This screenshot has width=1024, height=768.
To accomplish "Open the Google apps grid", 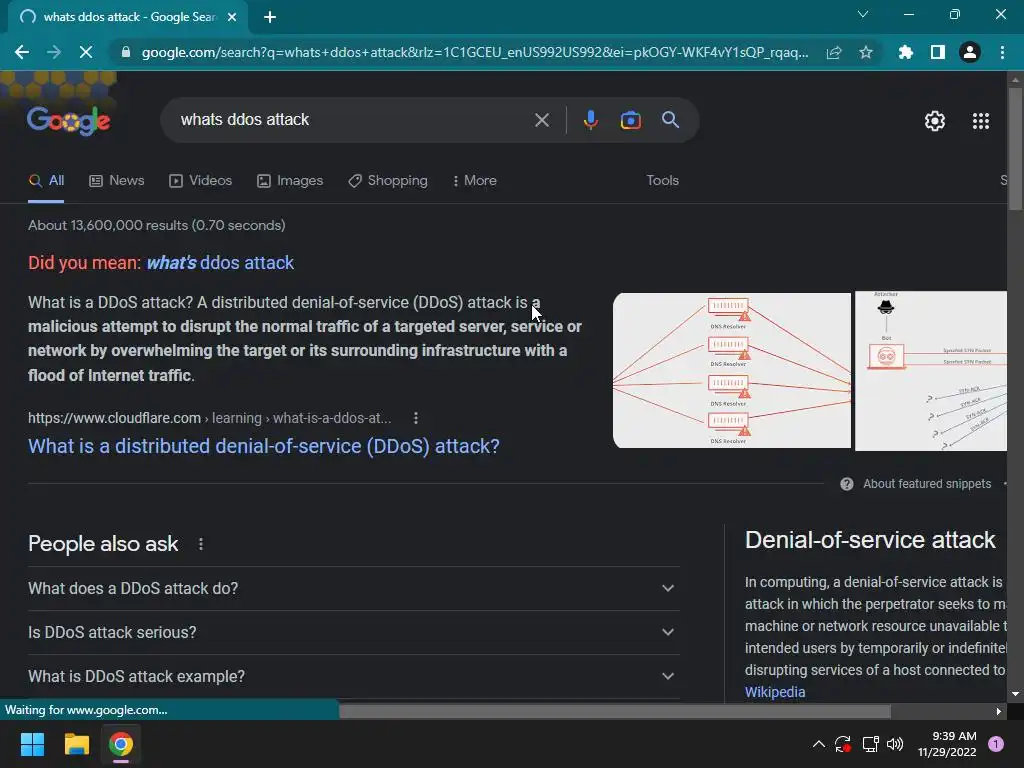I will (981, 121).
